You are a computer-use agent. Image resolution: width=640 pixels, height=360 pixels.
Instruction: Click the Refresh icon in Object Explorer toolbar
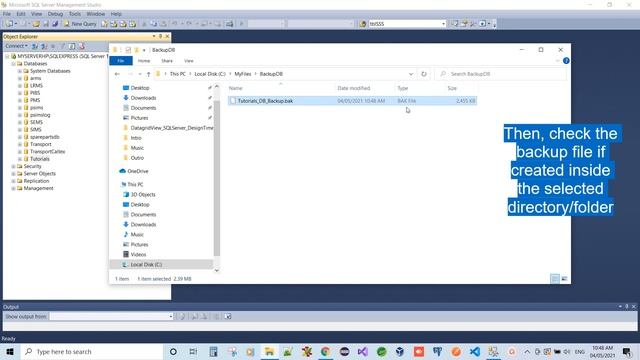point(72,46)
